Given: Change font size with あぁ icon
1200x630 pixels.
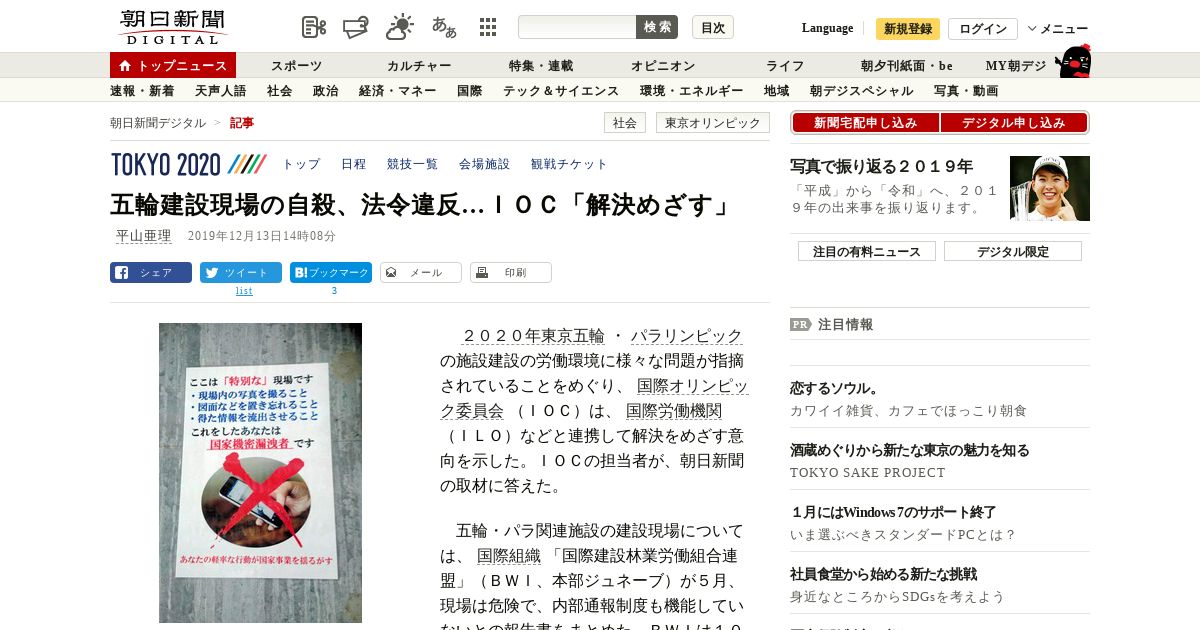Looking at the screenshot, I should 444,27.
